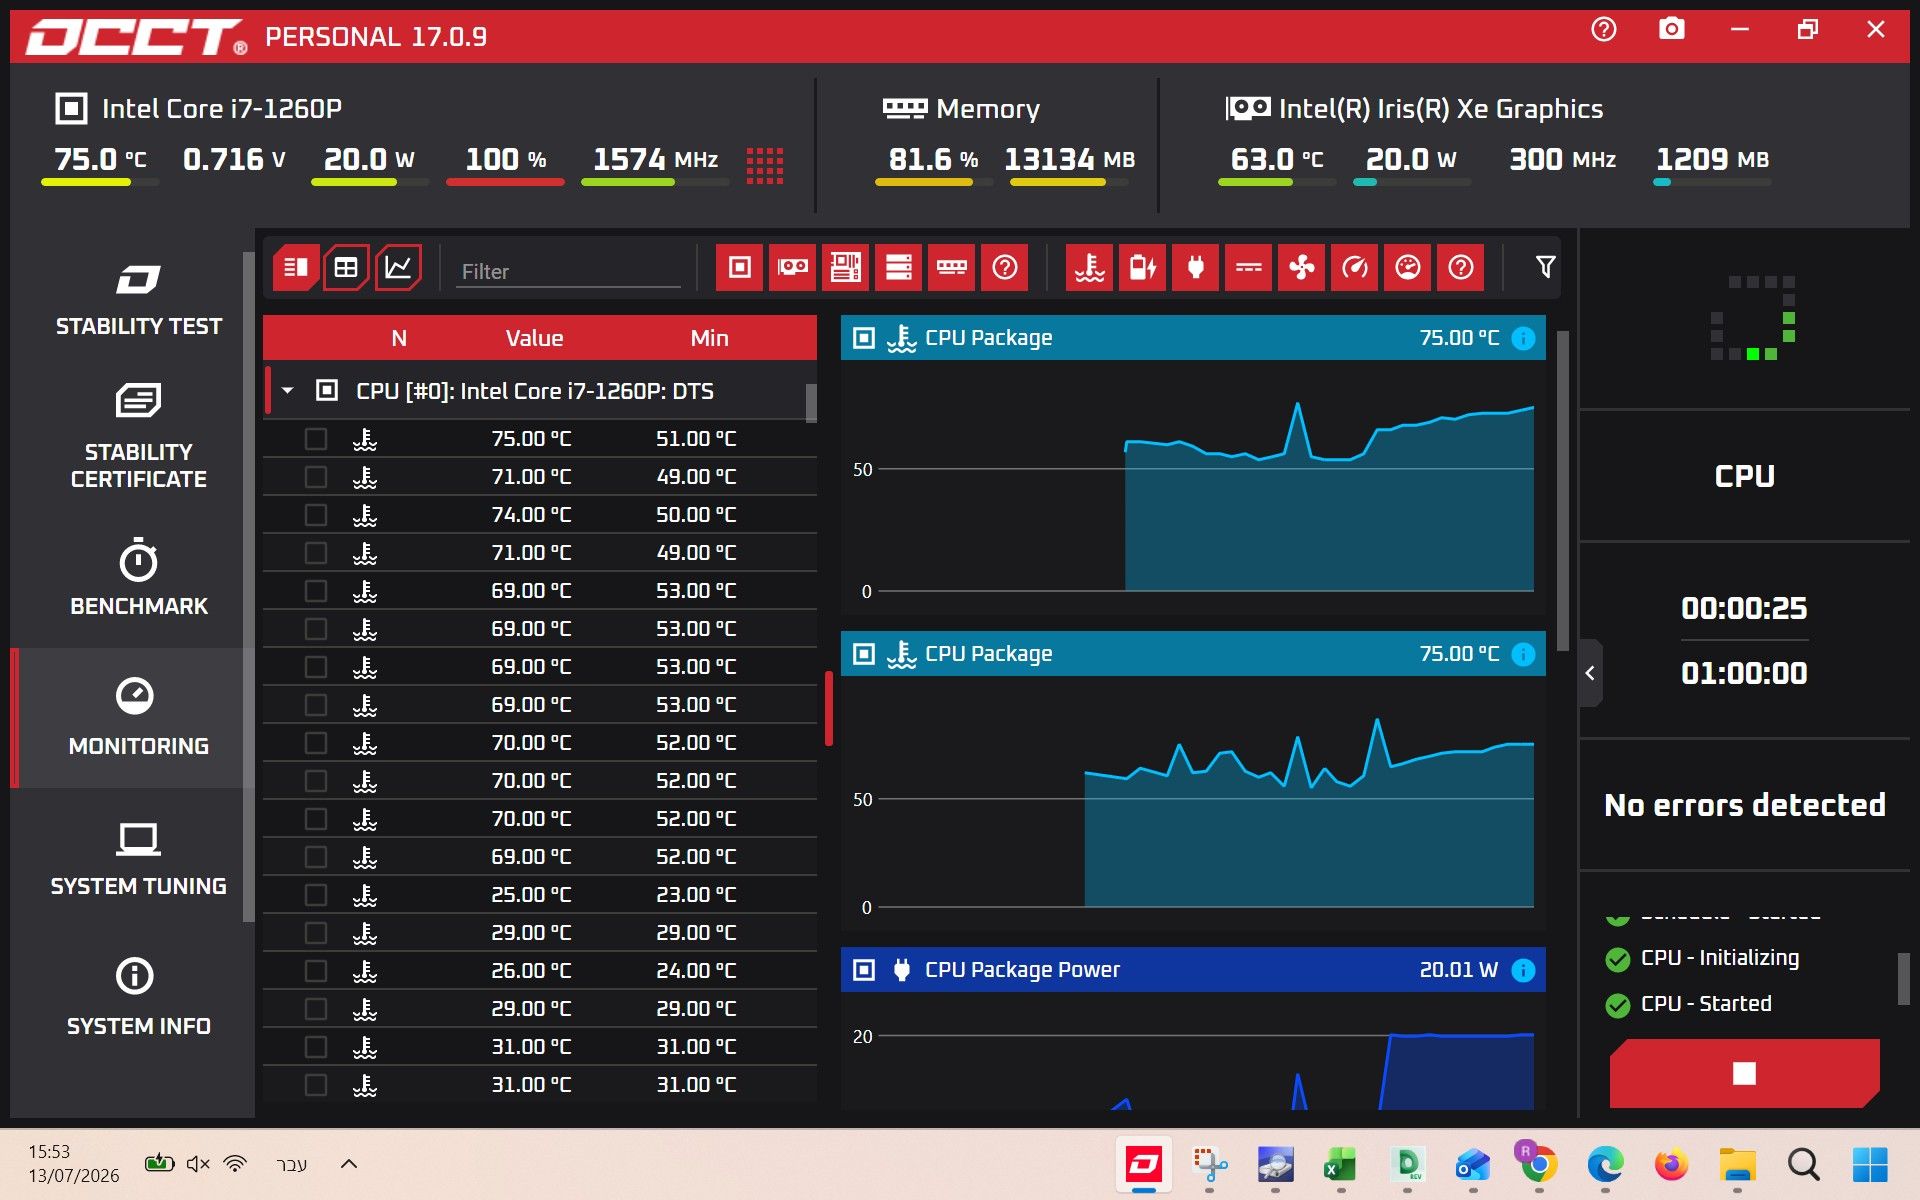Check the sensor row with 25.00 °C value
The image size is (1920, 1200).
tap(316, 895)
